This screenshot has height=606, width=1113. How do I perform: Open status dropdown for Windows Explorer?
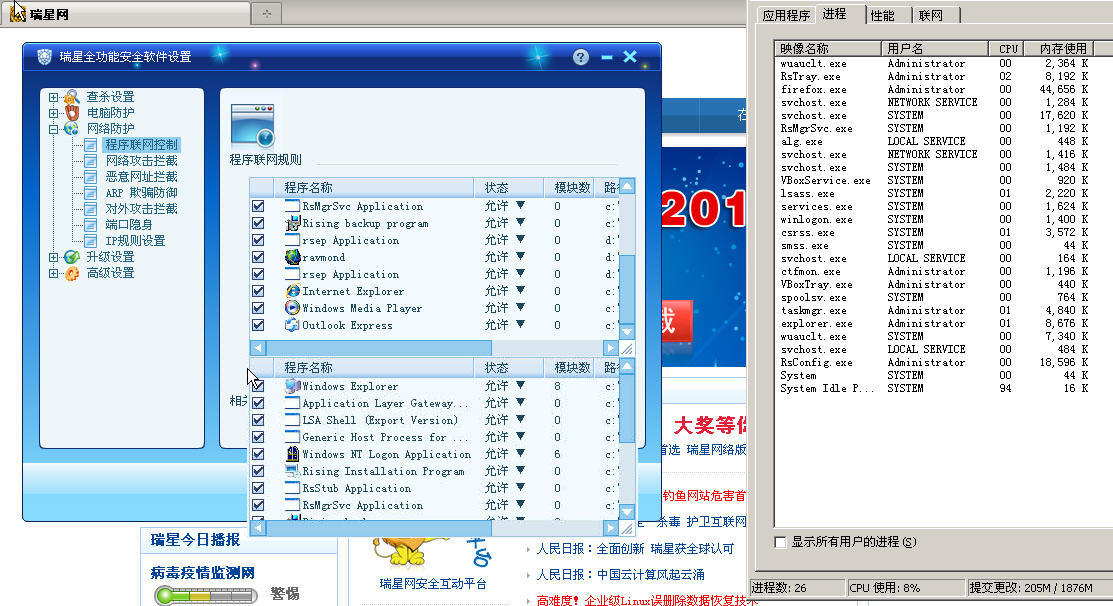click(x=520, y=385)
